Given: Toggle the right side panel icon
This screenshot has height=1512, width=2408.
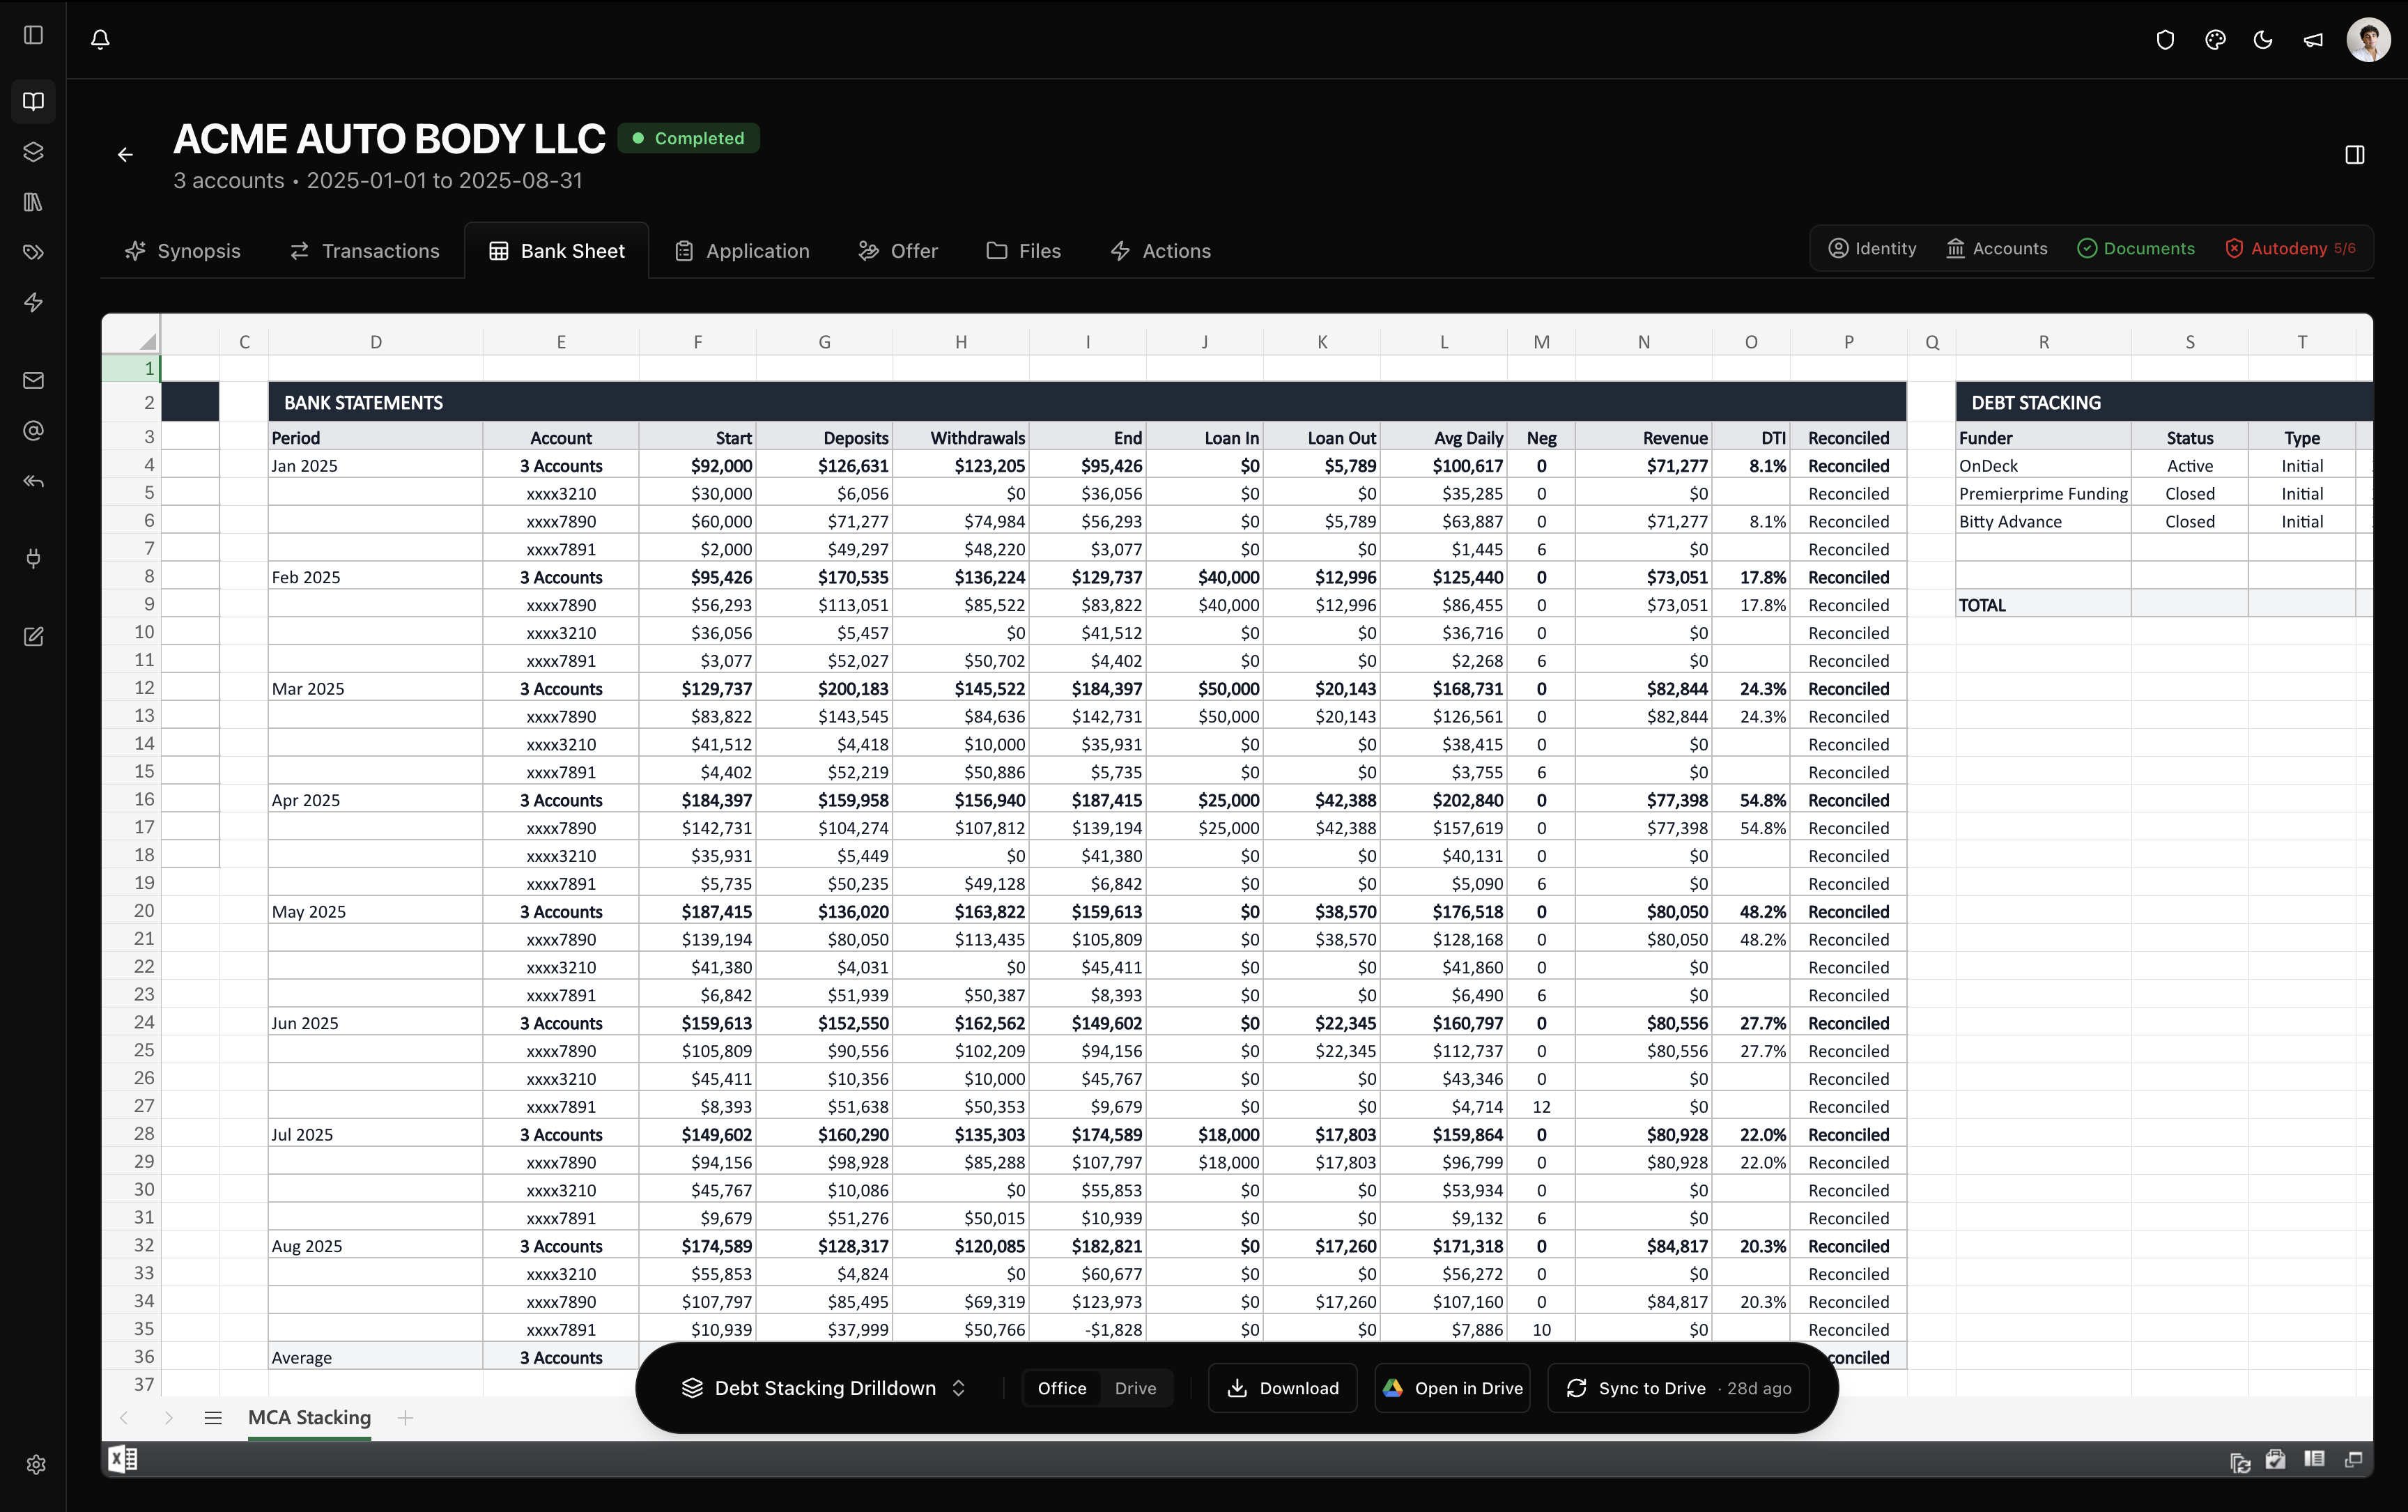Looking at the screenshot, I should coord(2354,154).
